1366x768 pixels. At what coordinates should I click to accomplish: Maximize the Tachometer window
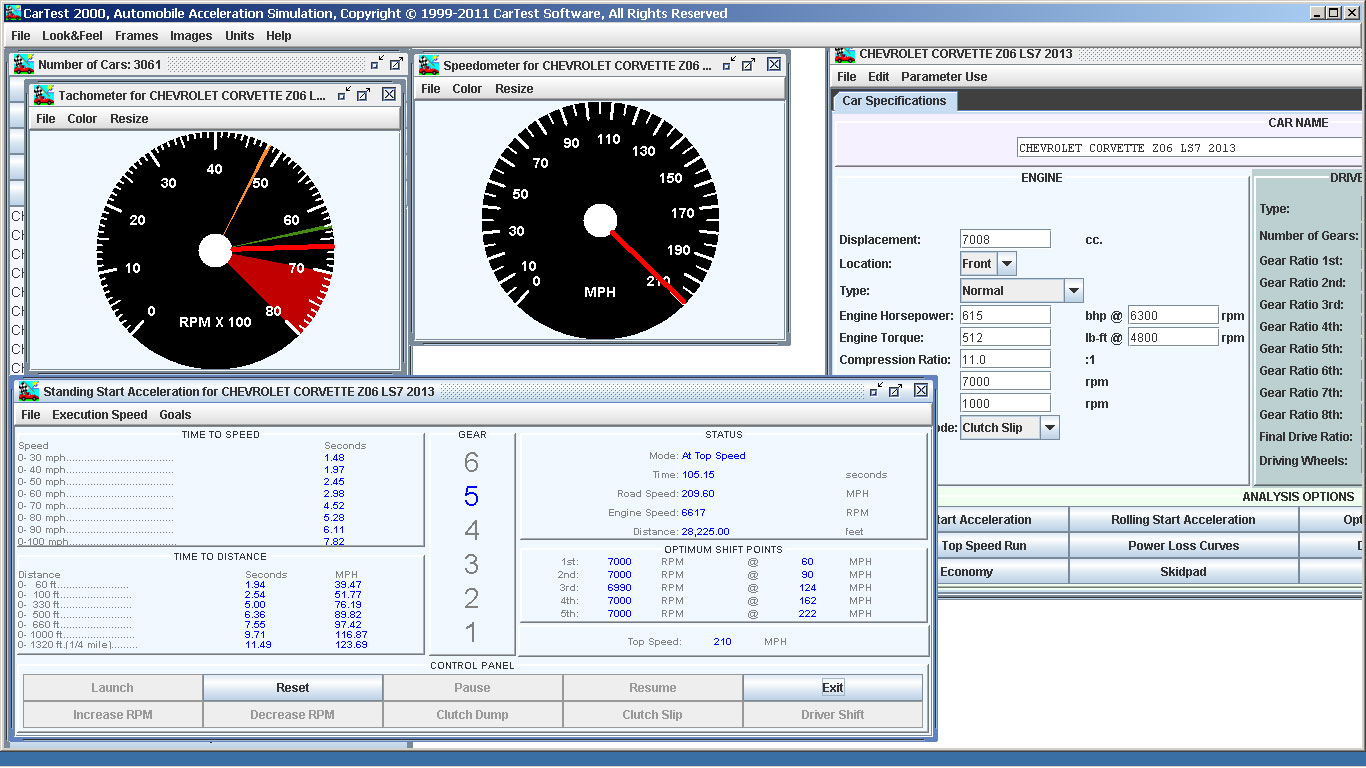pos(364,95)
